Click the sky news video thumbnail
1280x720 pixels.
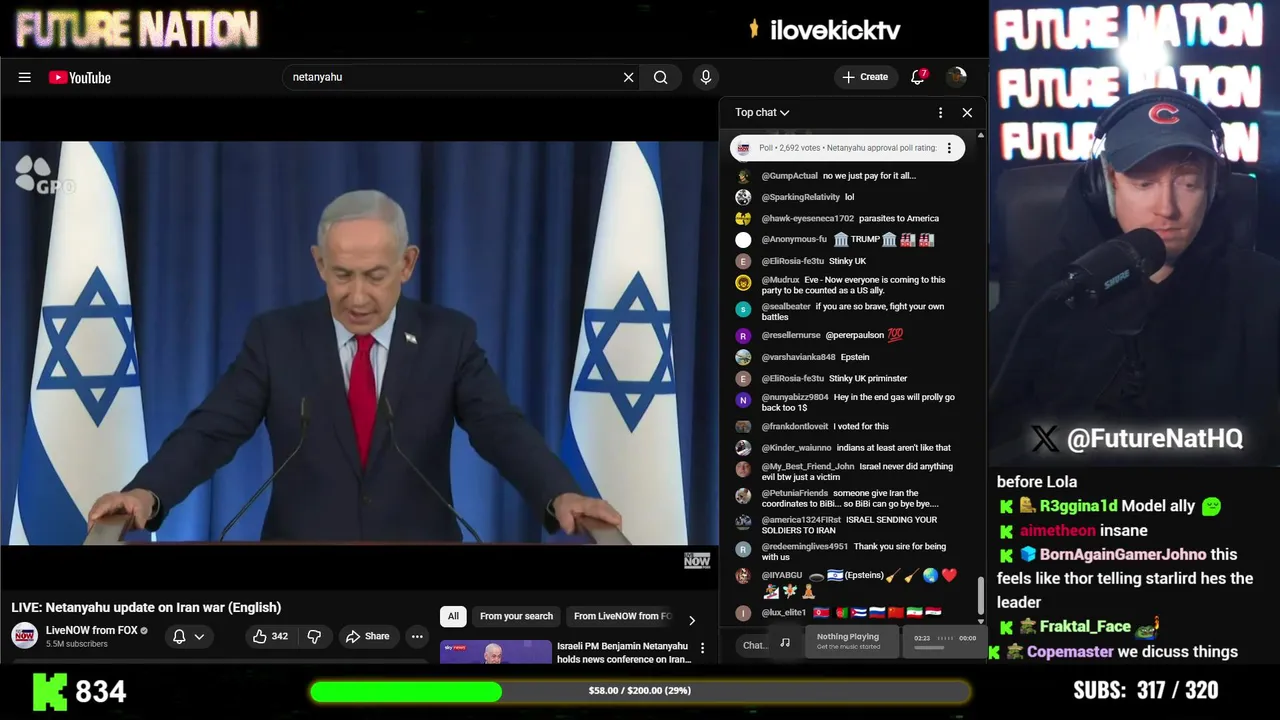pos(496,652)
